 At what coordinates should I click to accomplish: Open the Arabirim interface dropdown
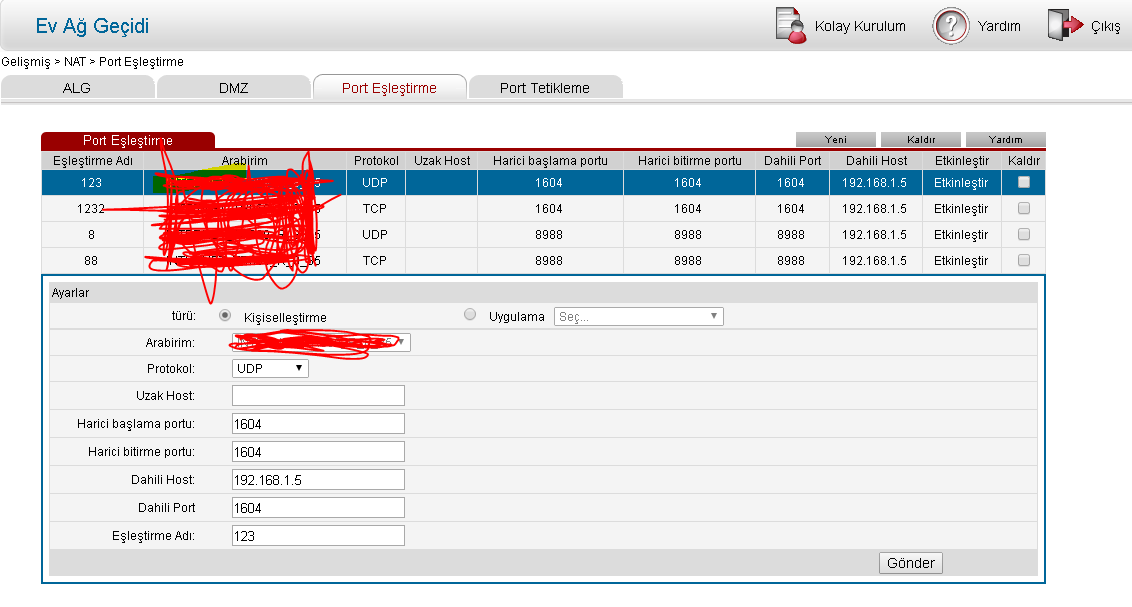pos(321,342)
